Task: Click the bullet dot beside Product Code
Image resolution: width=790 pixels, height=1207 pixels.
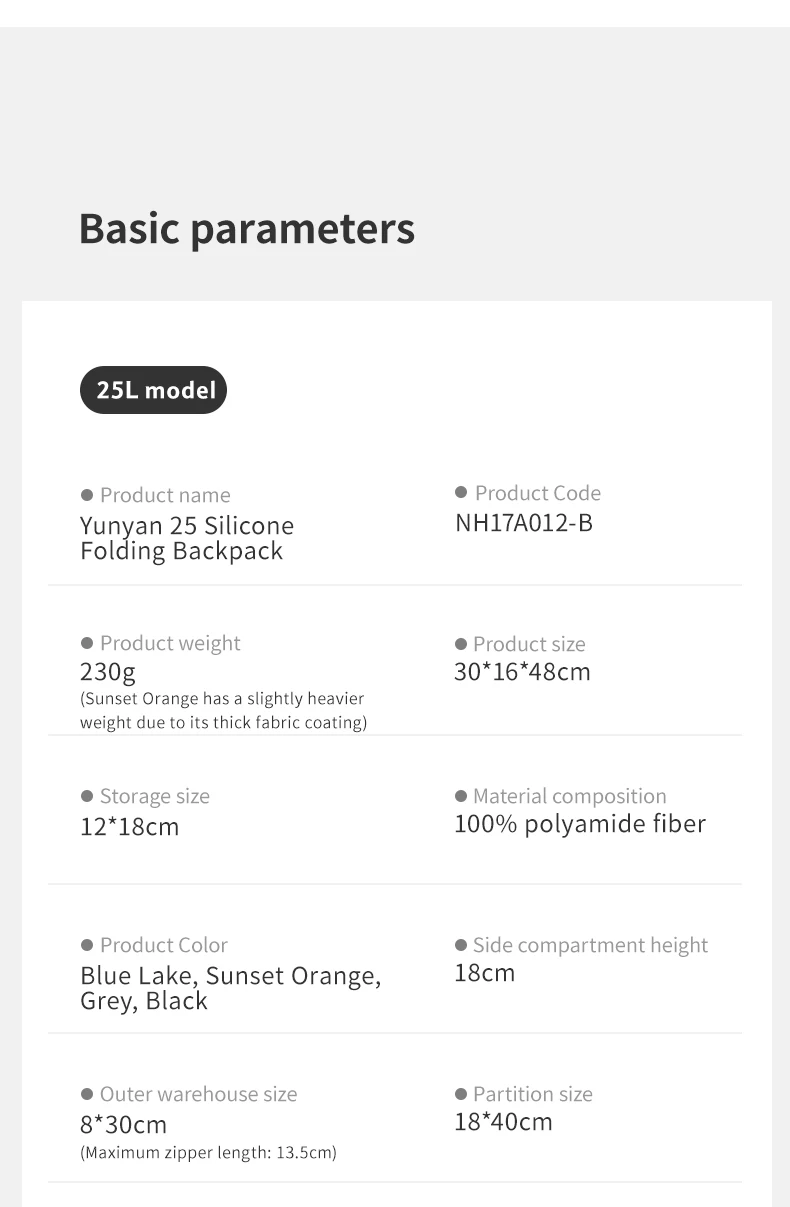Action: tap(461, 492)
